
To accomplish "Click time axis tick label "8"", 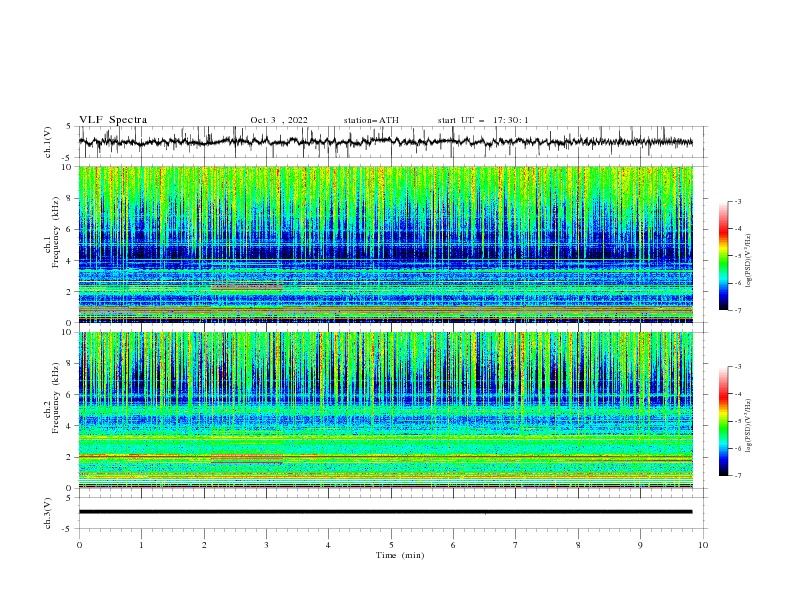I will (x=578, y=545).
